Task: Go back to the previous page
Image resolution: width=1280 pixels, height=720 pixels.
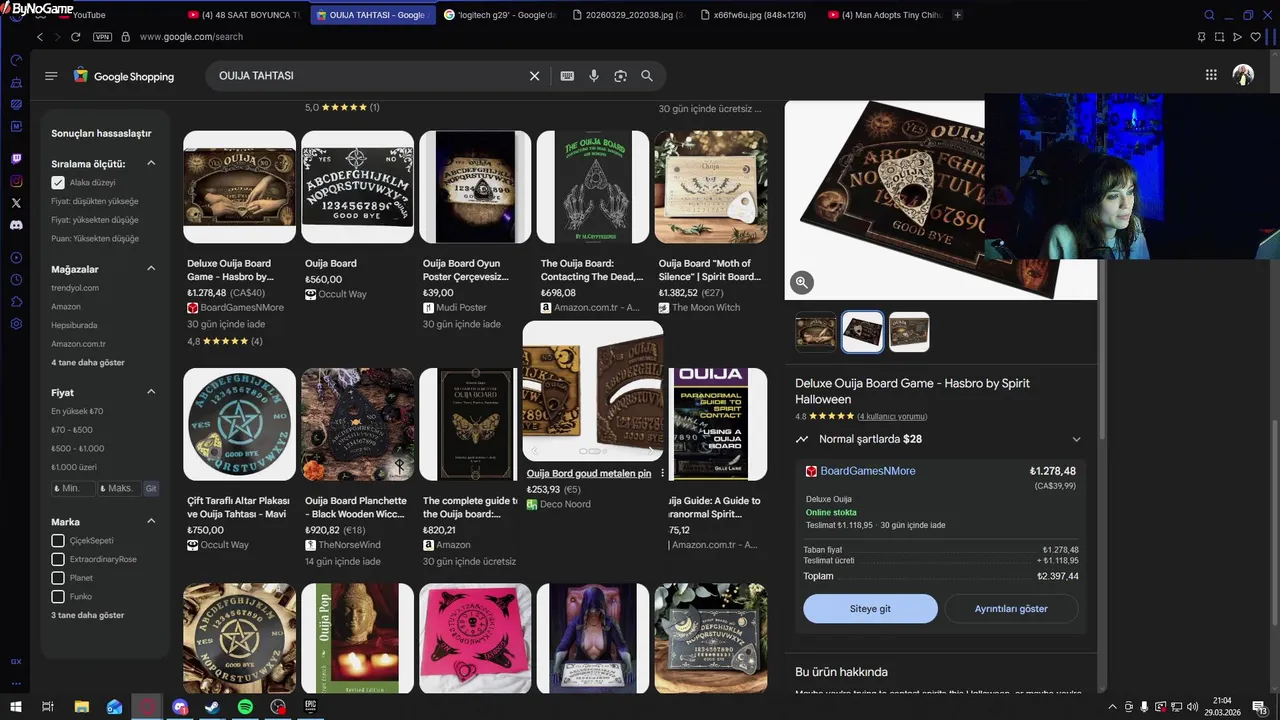Action: coord(40,37)
